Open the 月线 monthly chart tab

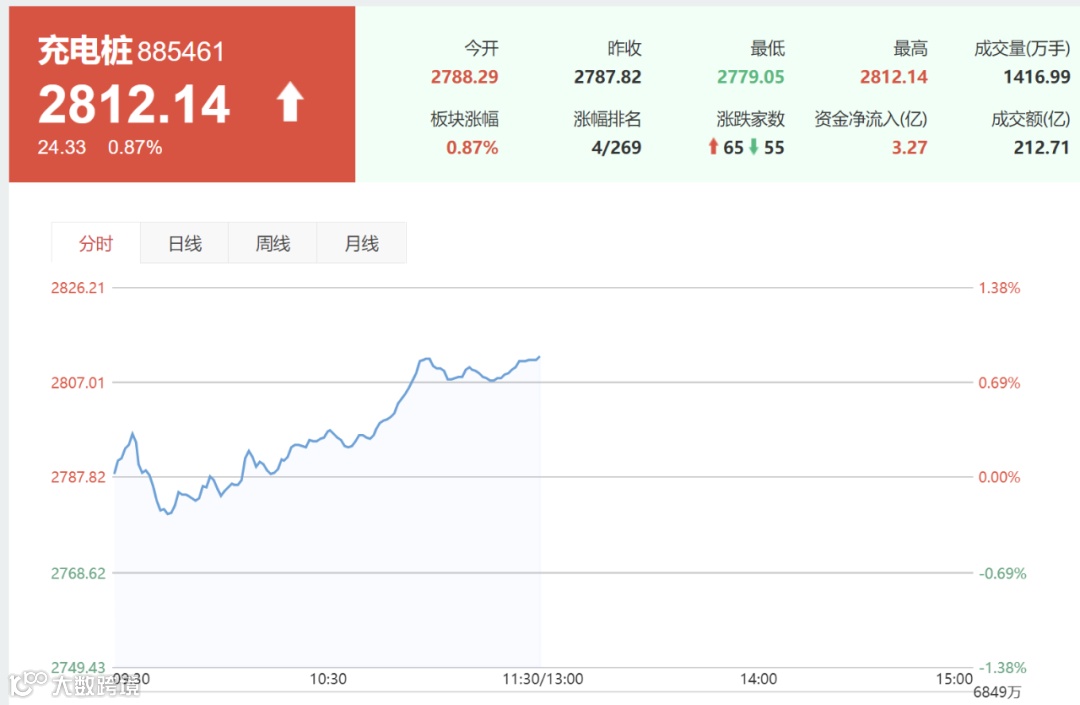pyautogui.click(x=362, y=243)
